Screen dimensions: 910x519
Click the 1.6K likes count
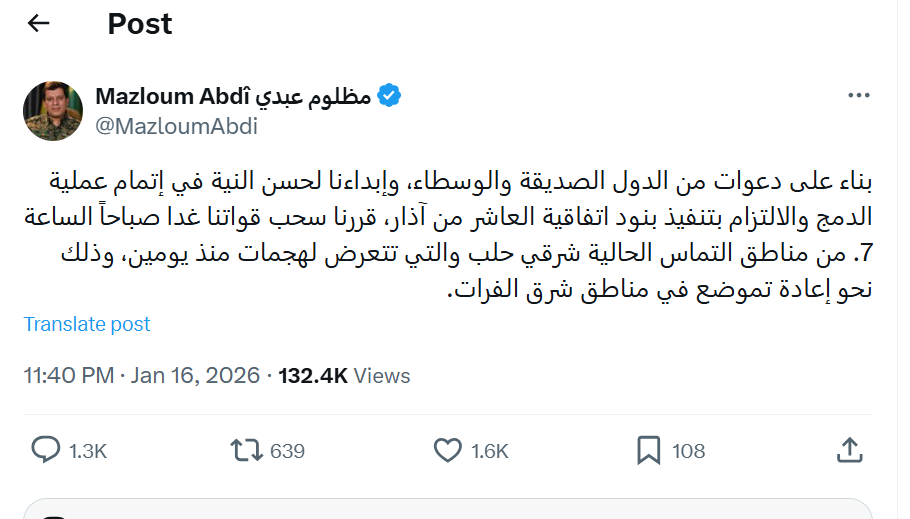[x=489, y=451]
